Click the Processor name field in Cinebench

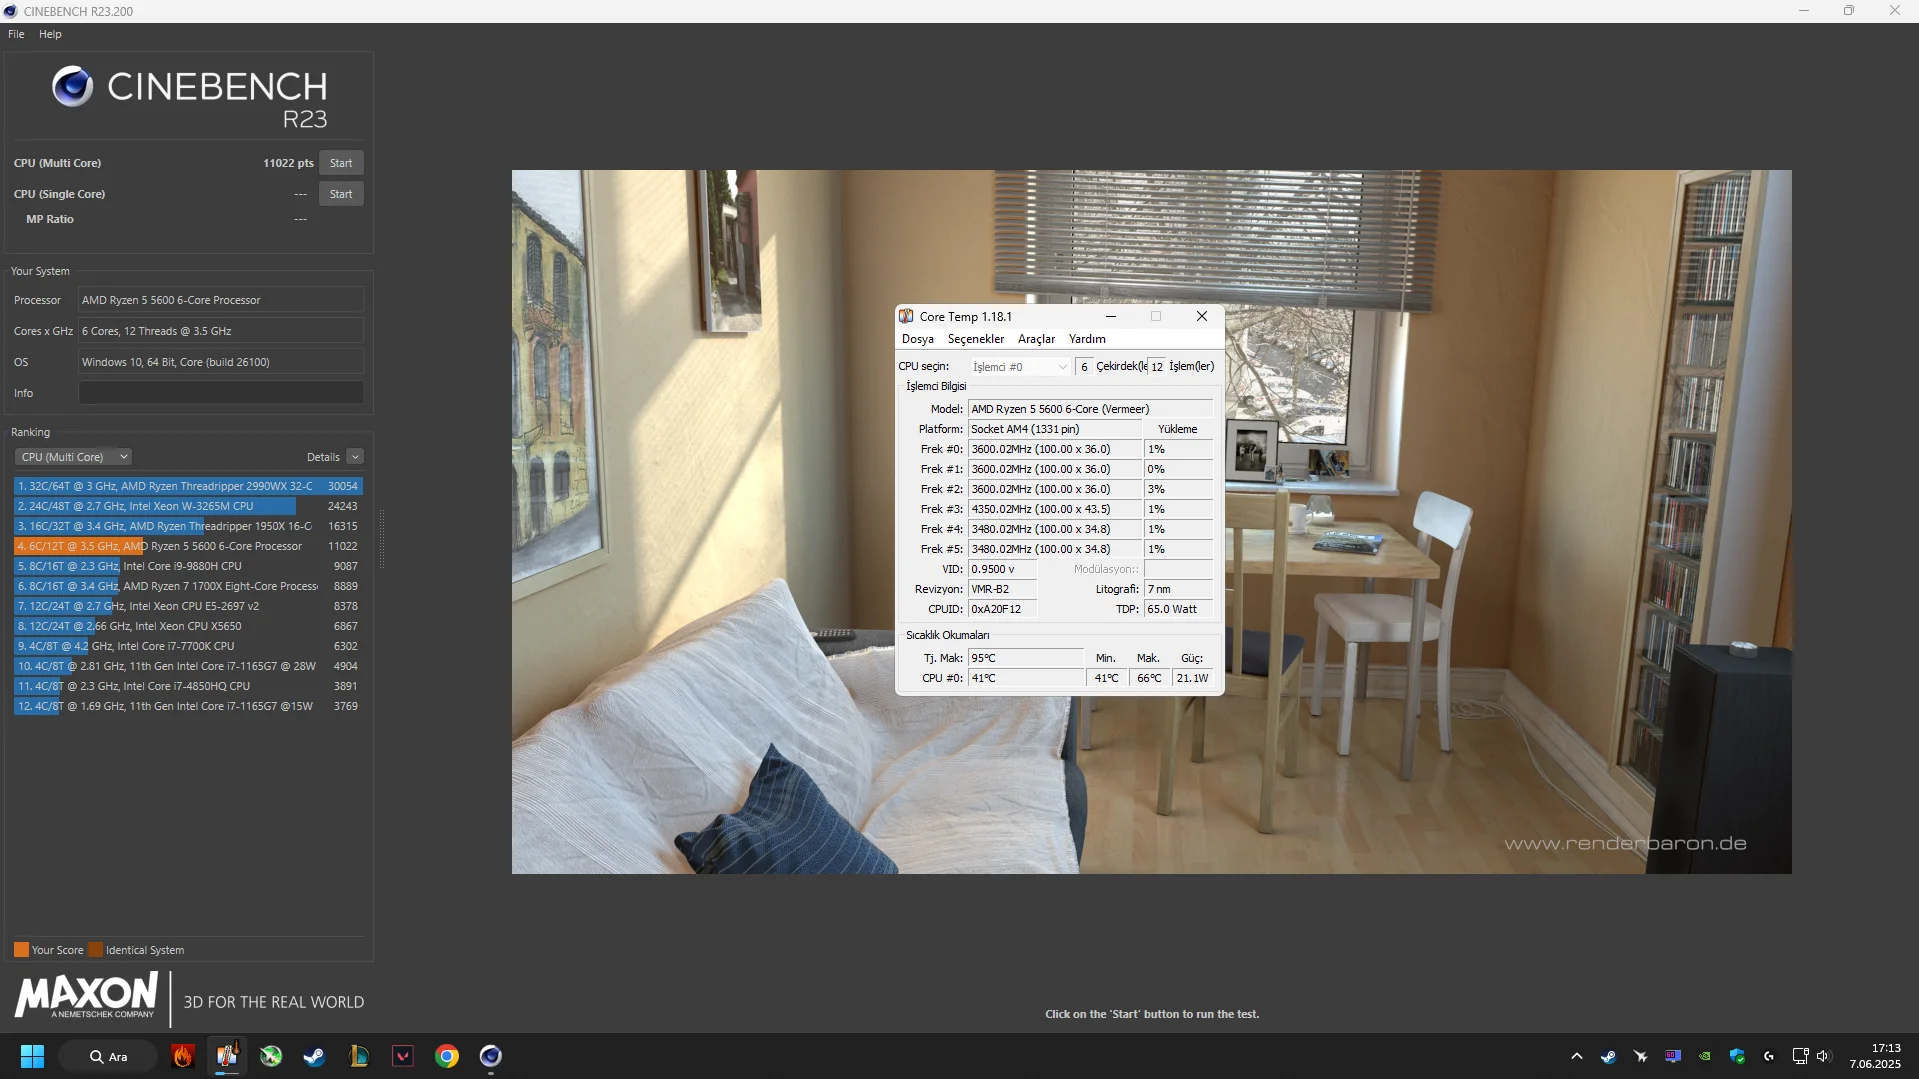click(x=221, y=300)
